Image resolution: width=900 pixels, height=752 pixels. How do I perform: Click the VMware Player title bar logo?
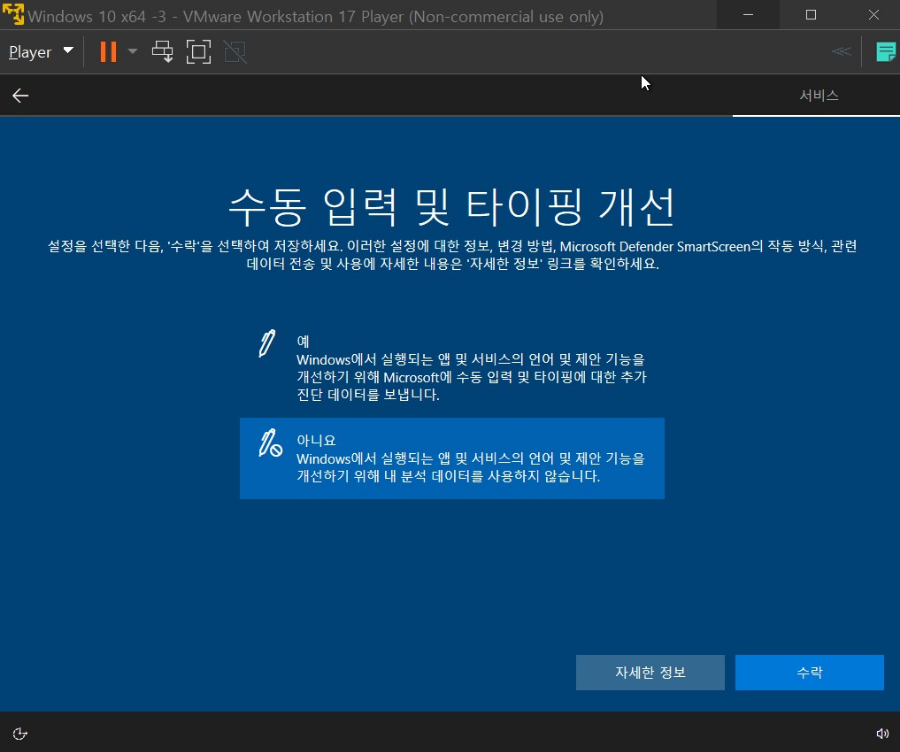(x=13, y=14)
